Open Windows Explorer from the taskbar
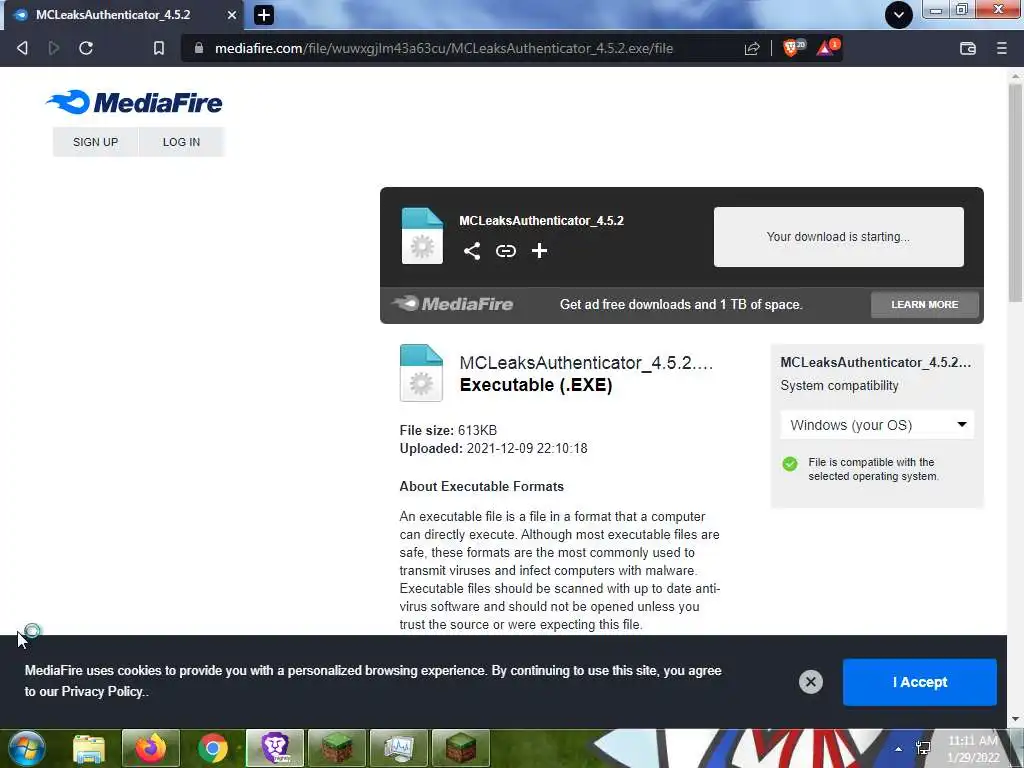 pos(89,748)
